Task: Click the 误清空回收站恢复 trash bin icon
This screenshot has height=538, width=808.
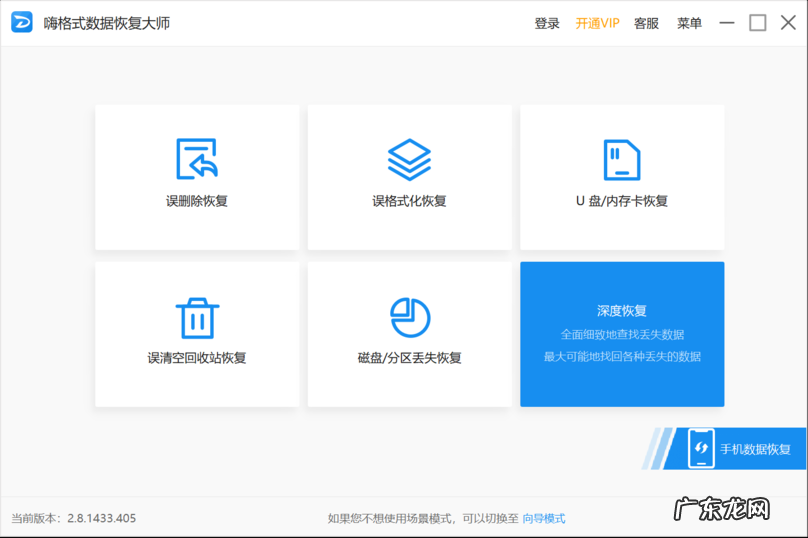Action: point(197,318)
